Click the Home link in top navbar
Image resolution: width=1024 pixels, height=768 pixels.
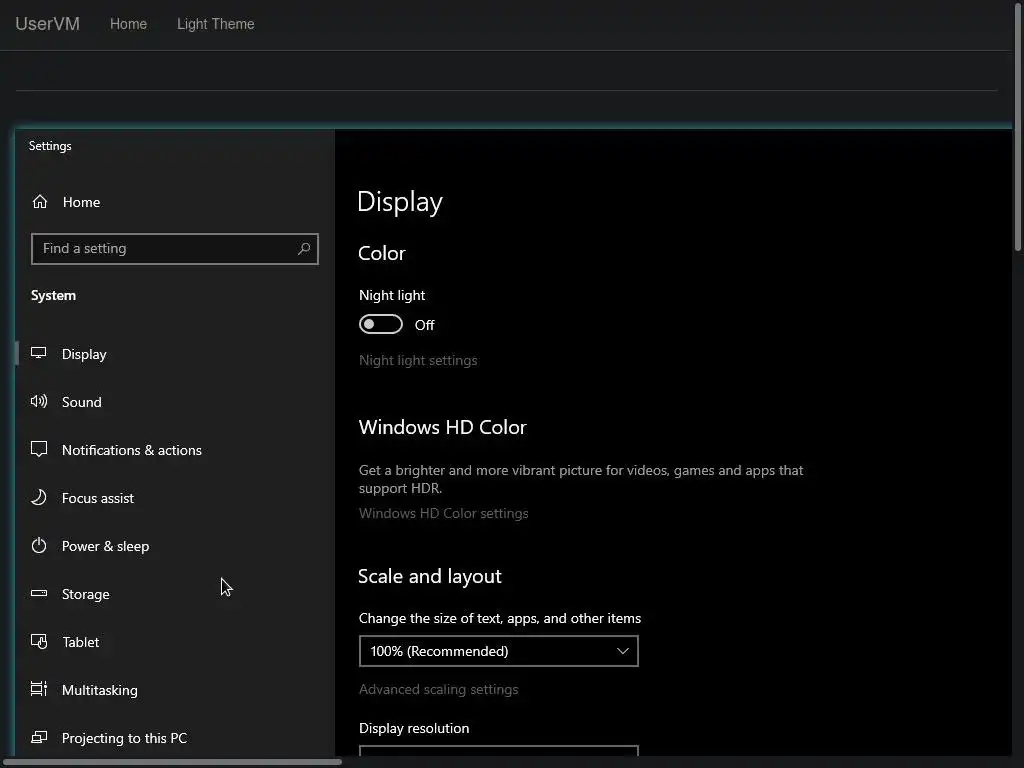[128, 24]
